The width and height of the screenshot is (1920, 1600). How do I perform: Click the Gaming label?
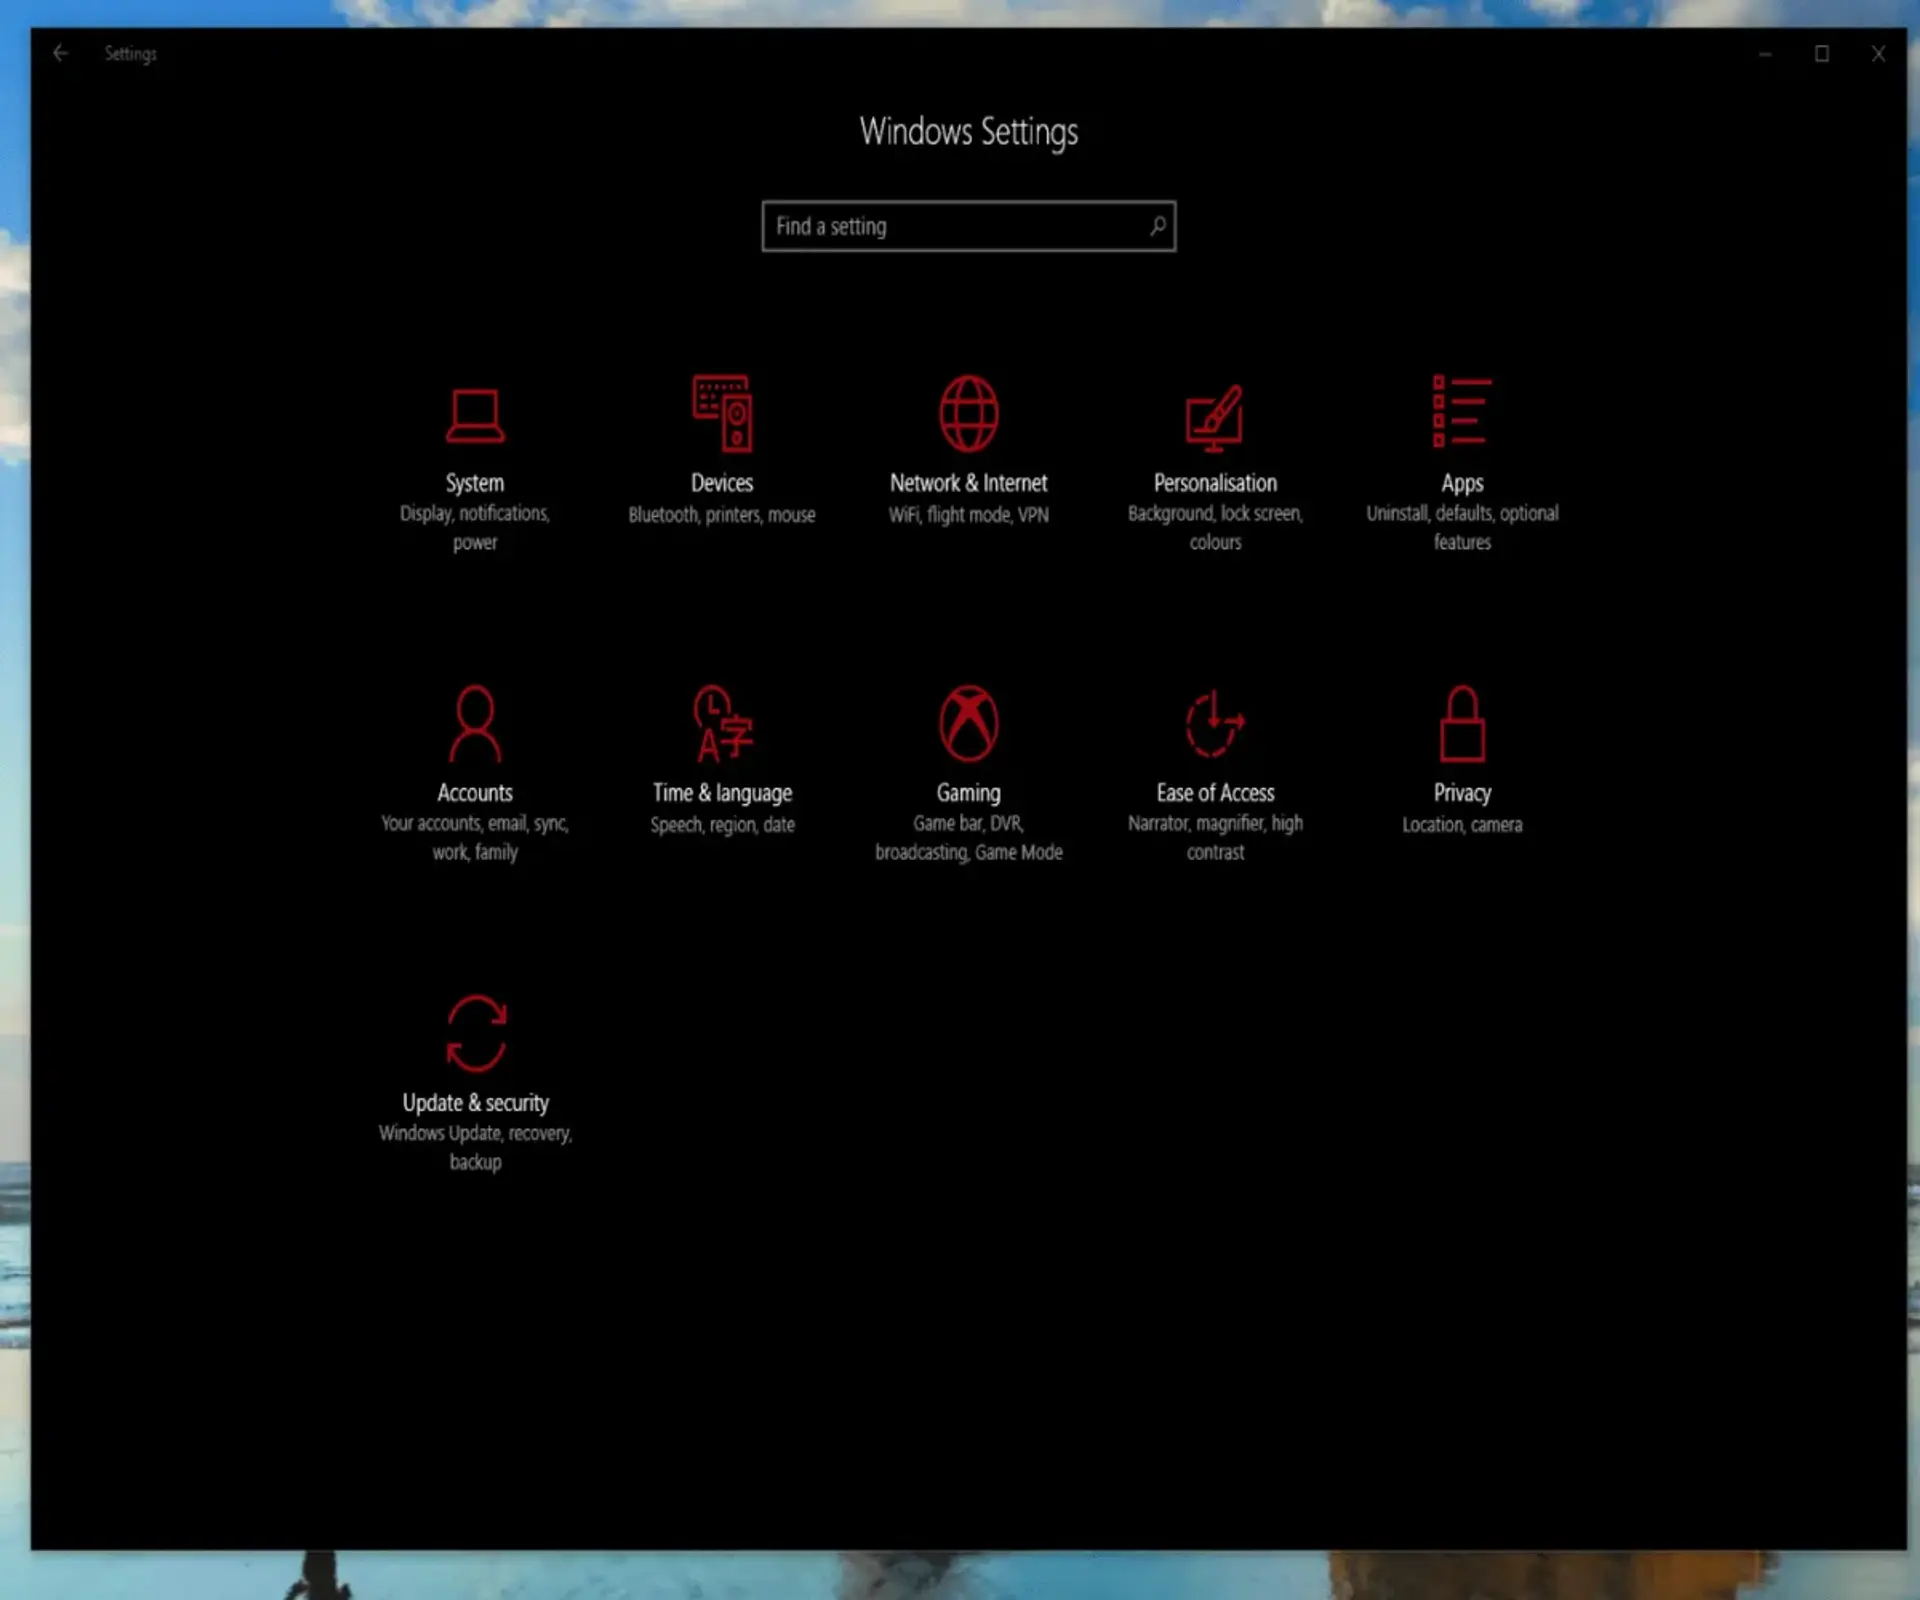968,794
